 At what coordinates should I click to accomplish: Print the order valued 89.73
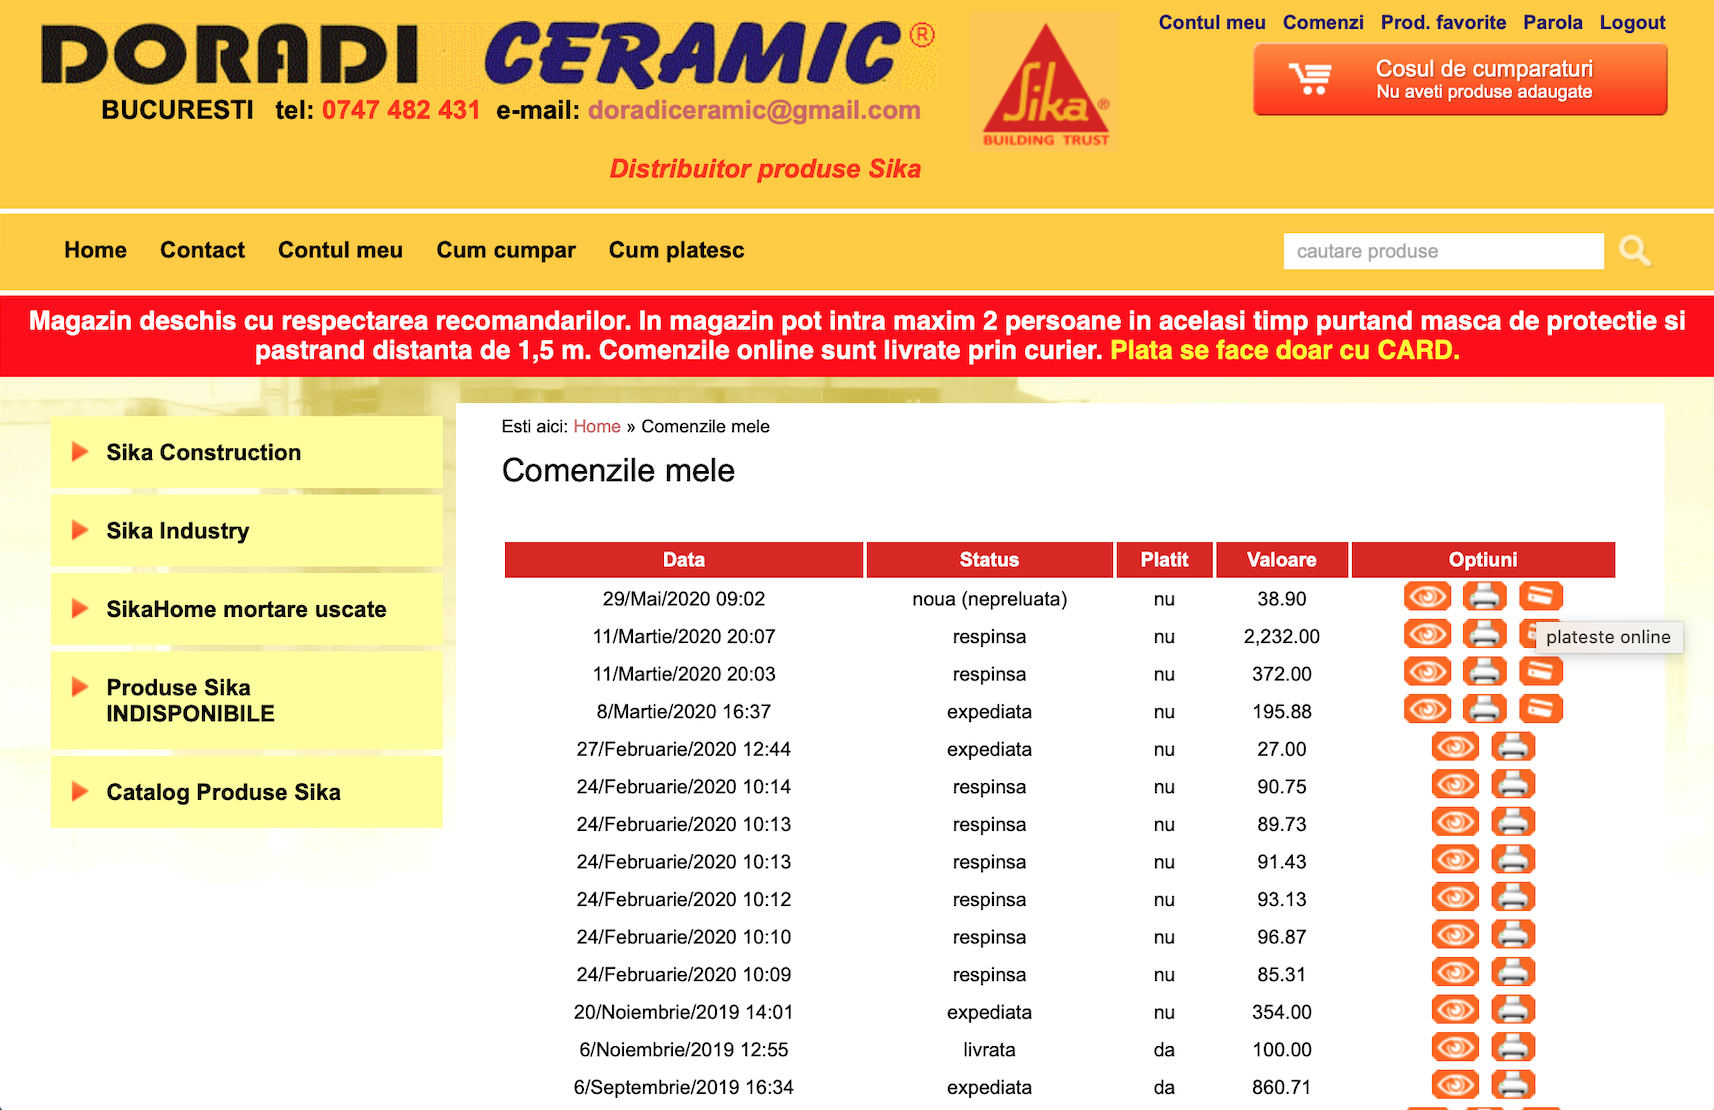(1513, 822)
